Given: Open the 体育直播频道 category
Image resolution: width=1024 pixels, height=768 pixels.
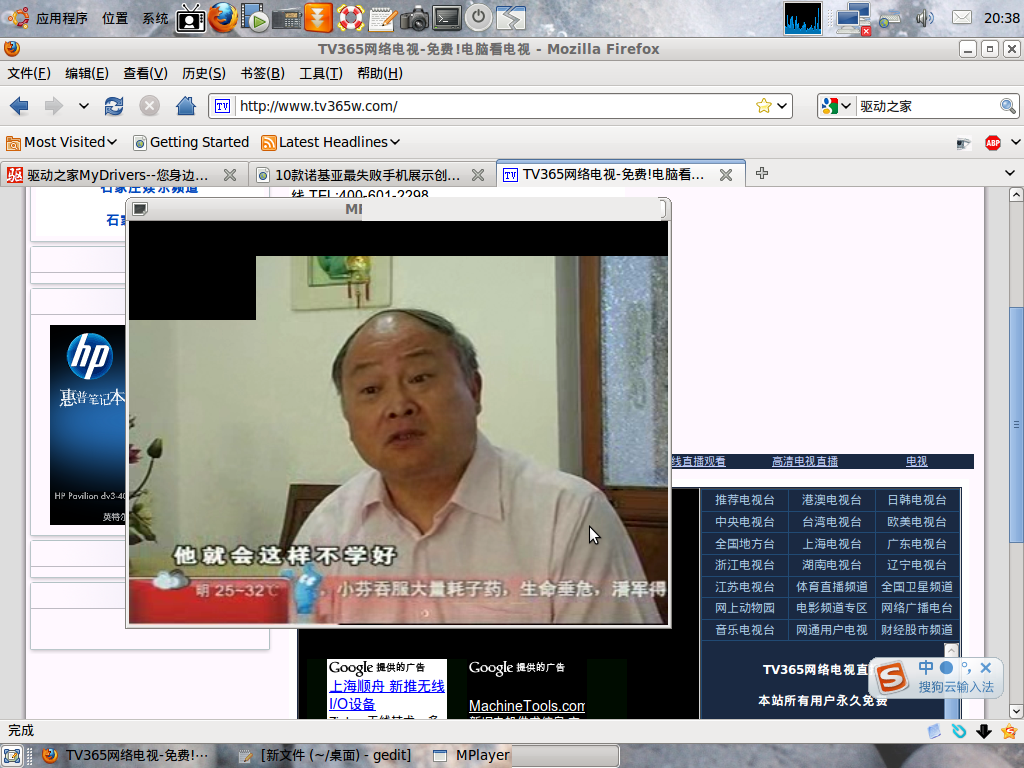Looking at the screenshot, I should [831, 587].
